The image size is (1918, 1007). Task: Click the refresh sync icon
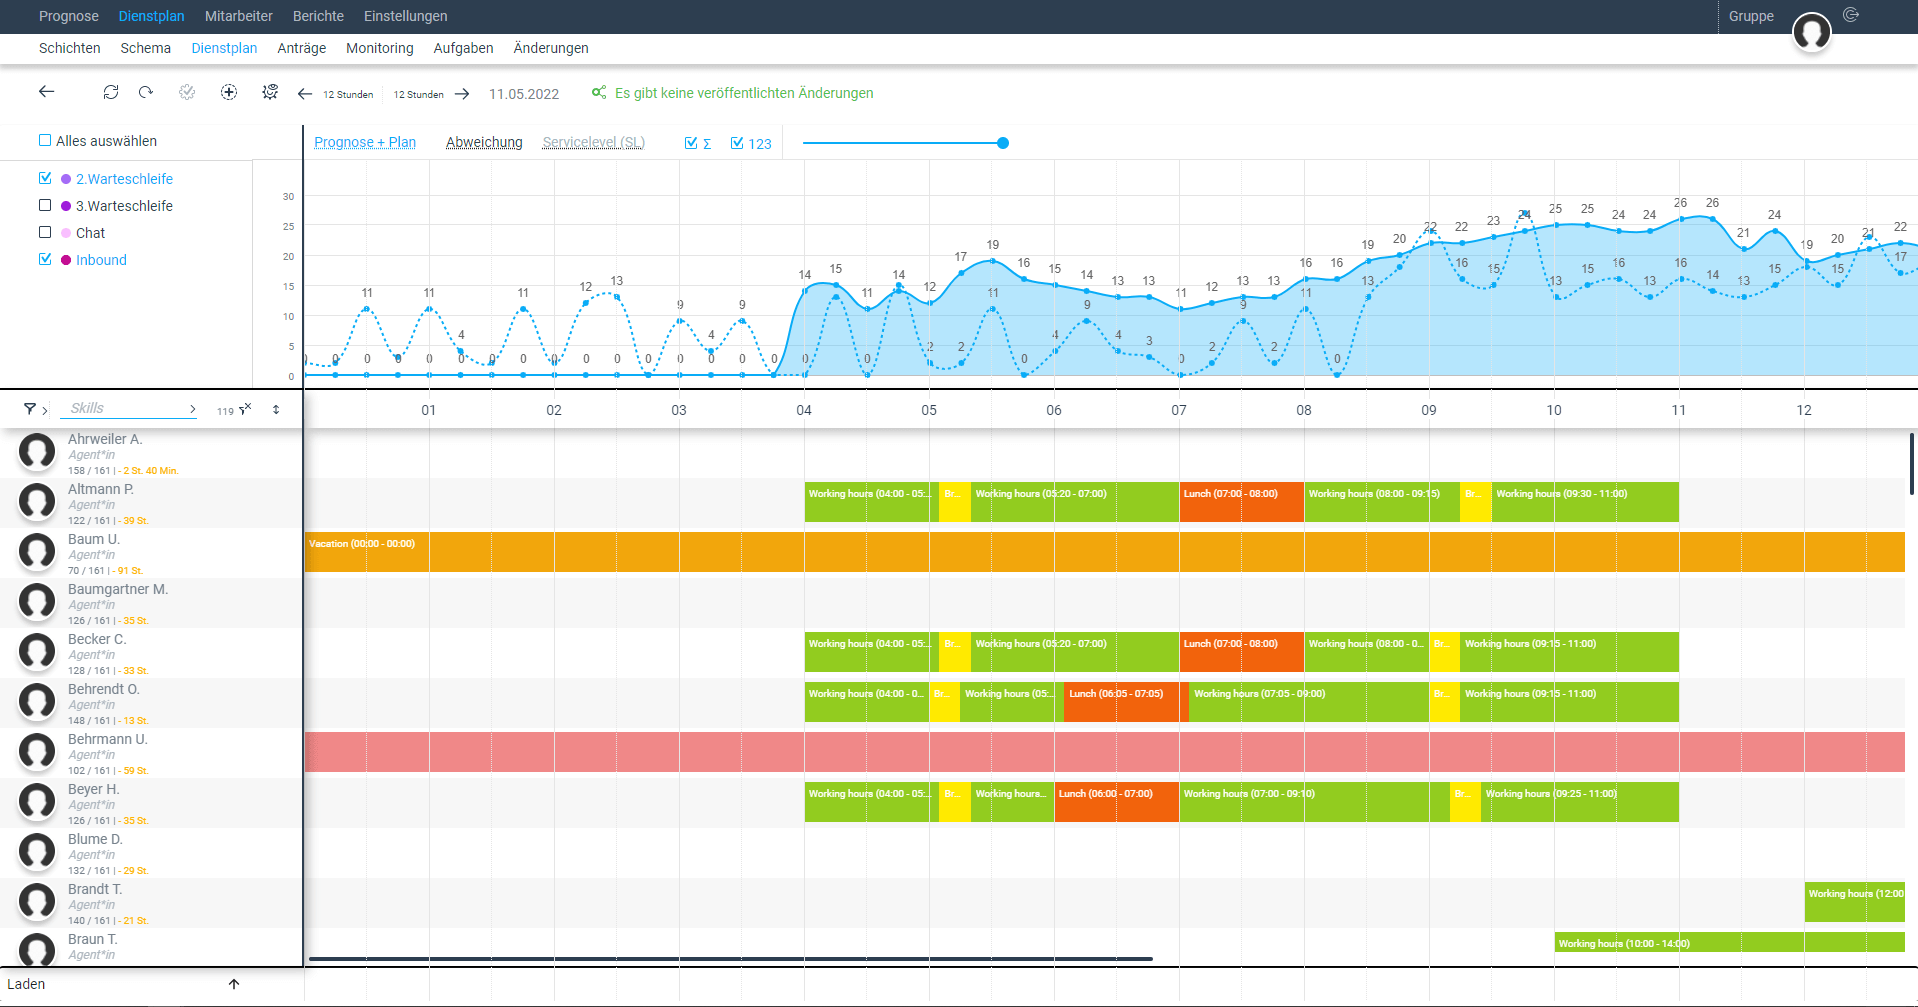111,92
